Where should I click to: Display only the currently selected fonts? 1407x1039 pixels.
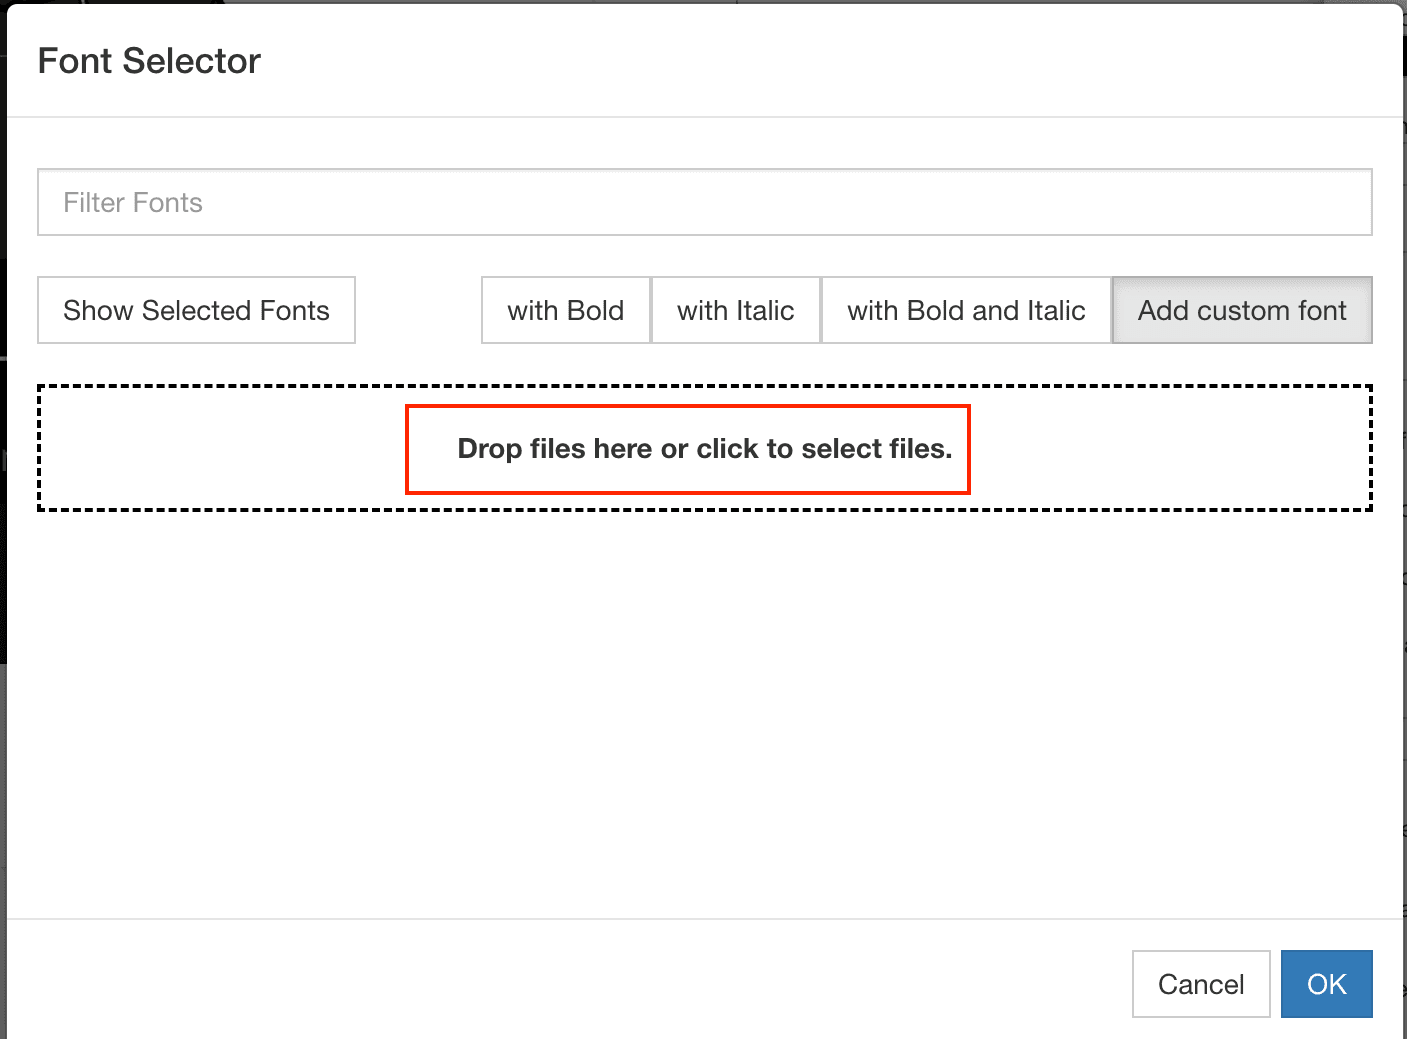196,310
